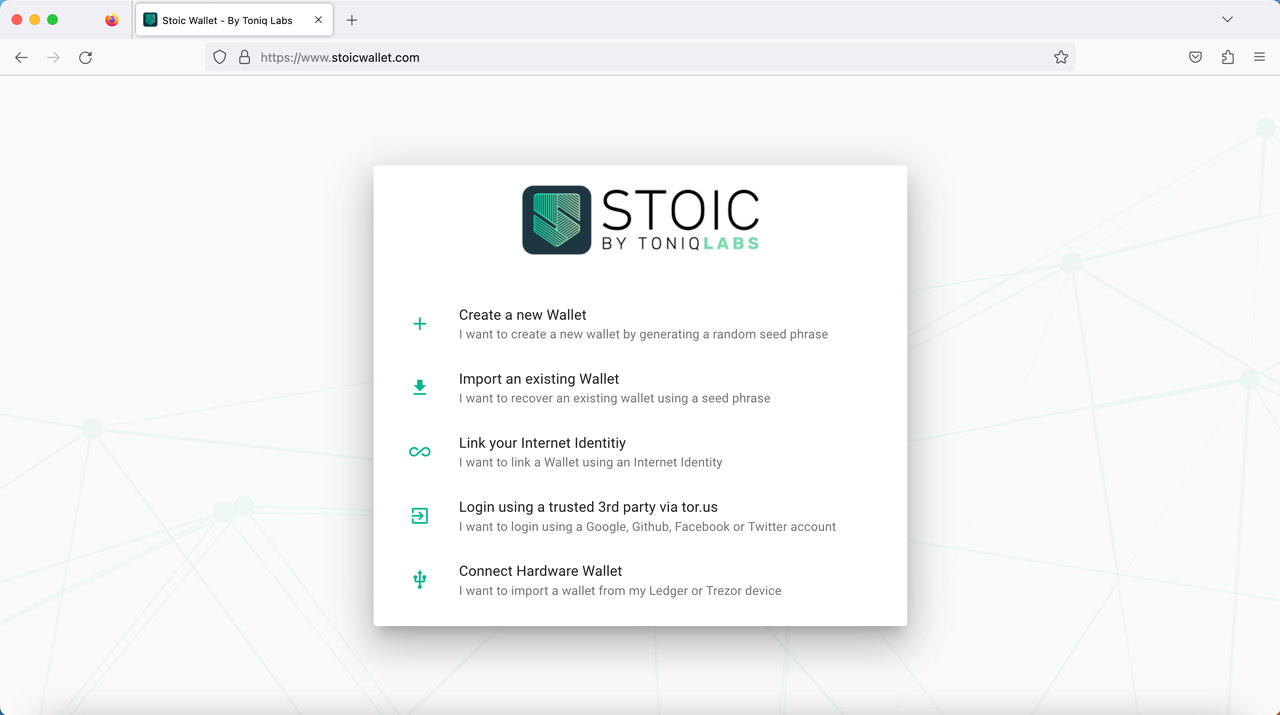
Task: Open the Pocket save icon
Action: click(x=1195, y=58)
